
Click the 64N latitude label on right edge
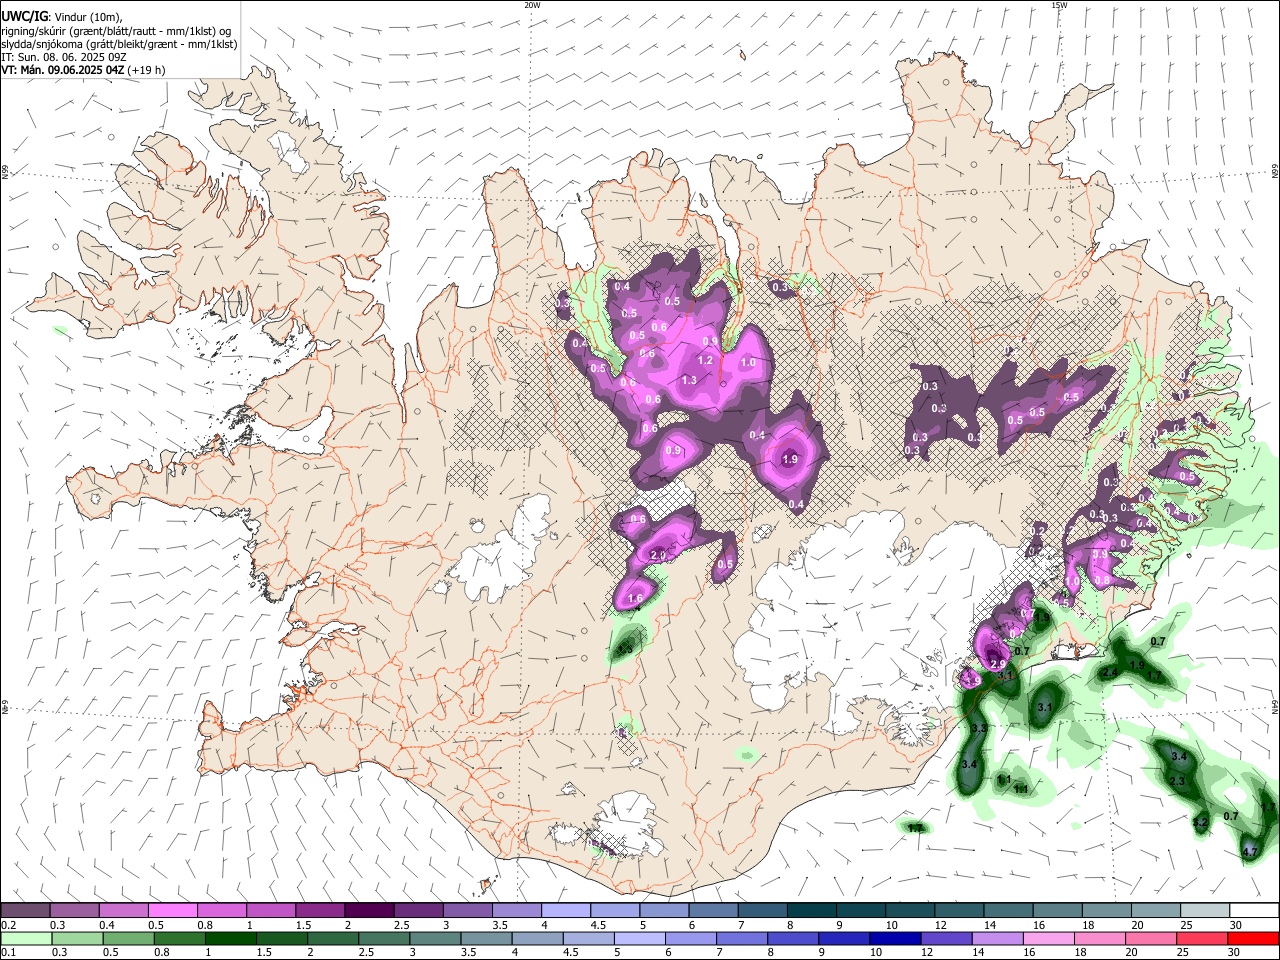click(x=1275, y=707)
